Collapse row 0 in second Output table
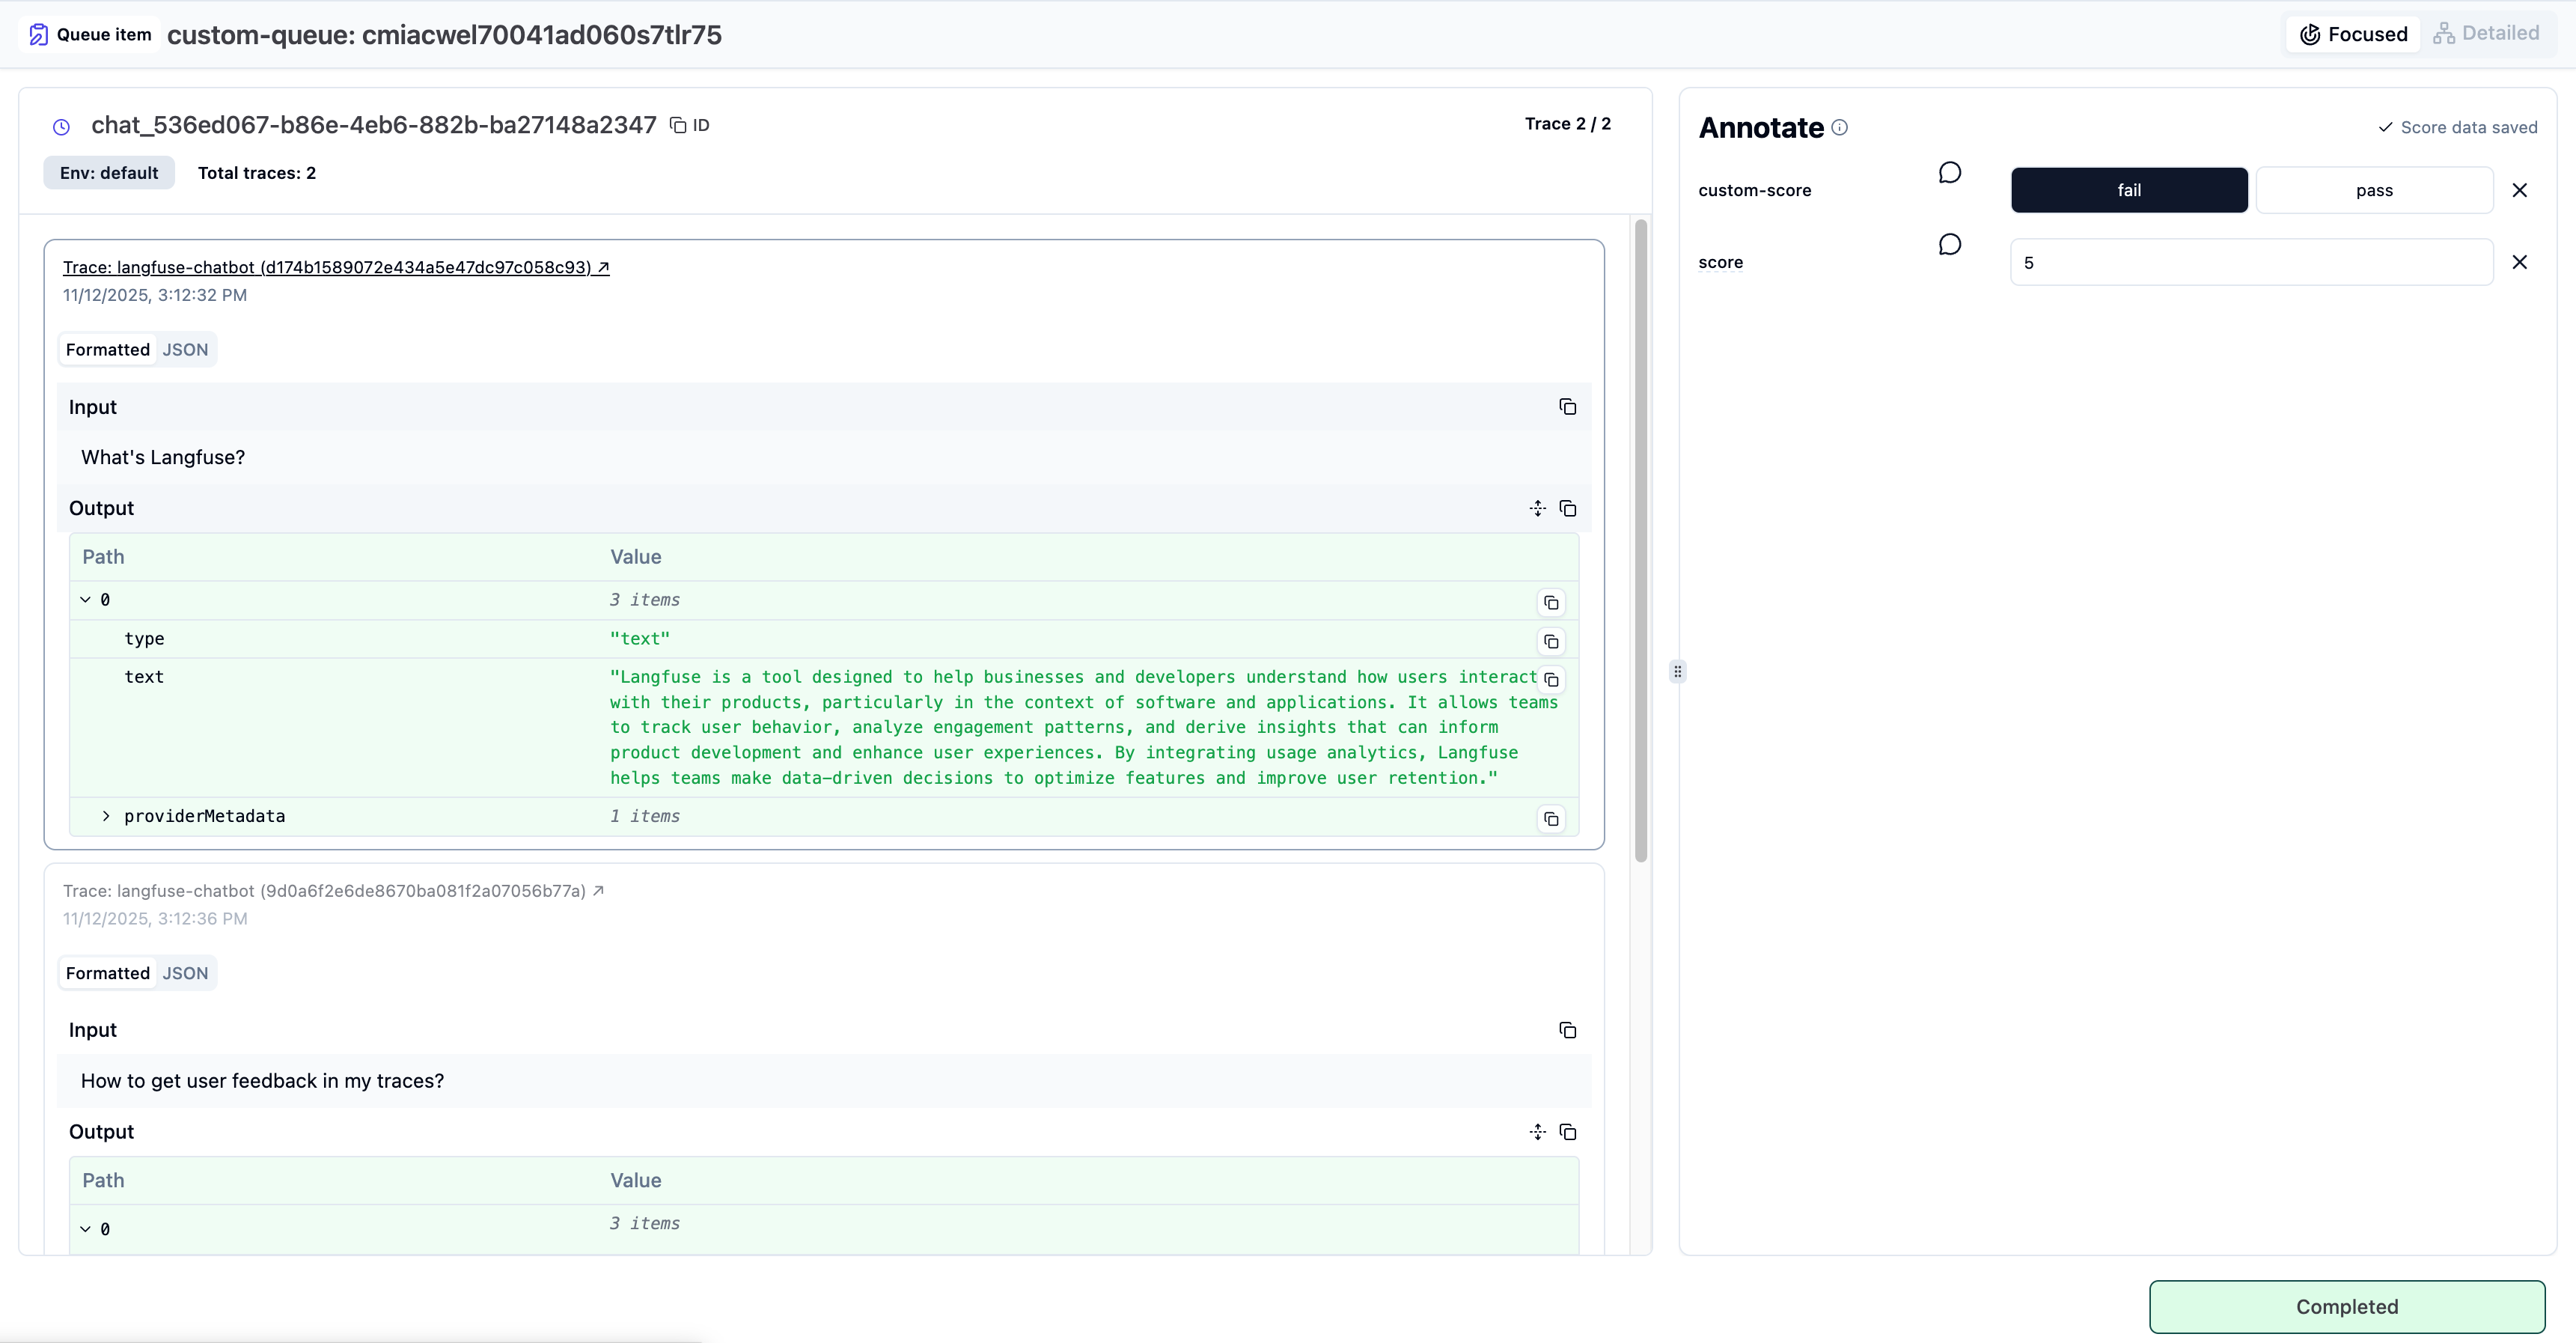Screen dimensions: 2576x1343 [x=86, y=1229]
